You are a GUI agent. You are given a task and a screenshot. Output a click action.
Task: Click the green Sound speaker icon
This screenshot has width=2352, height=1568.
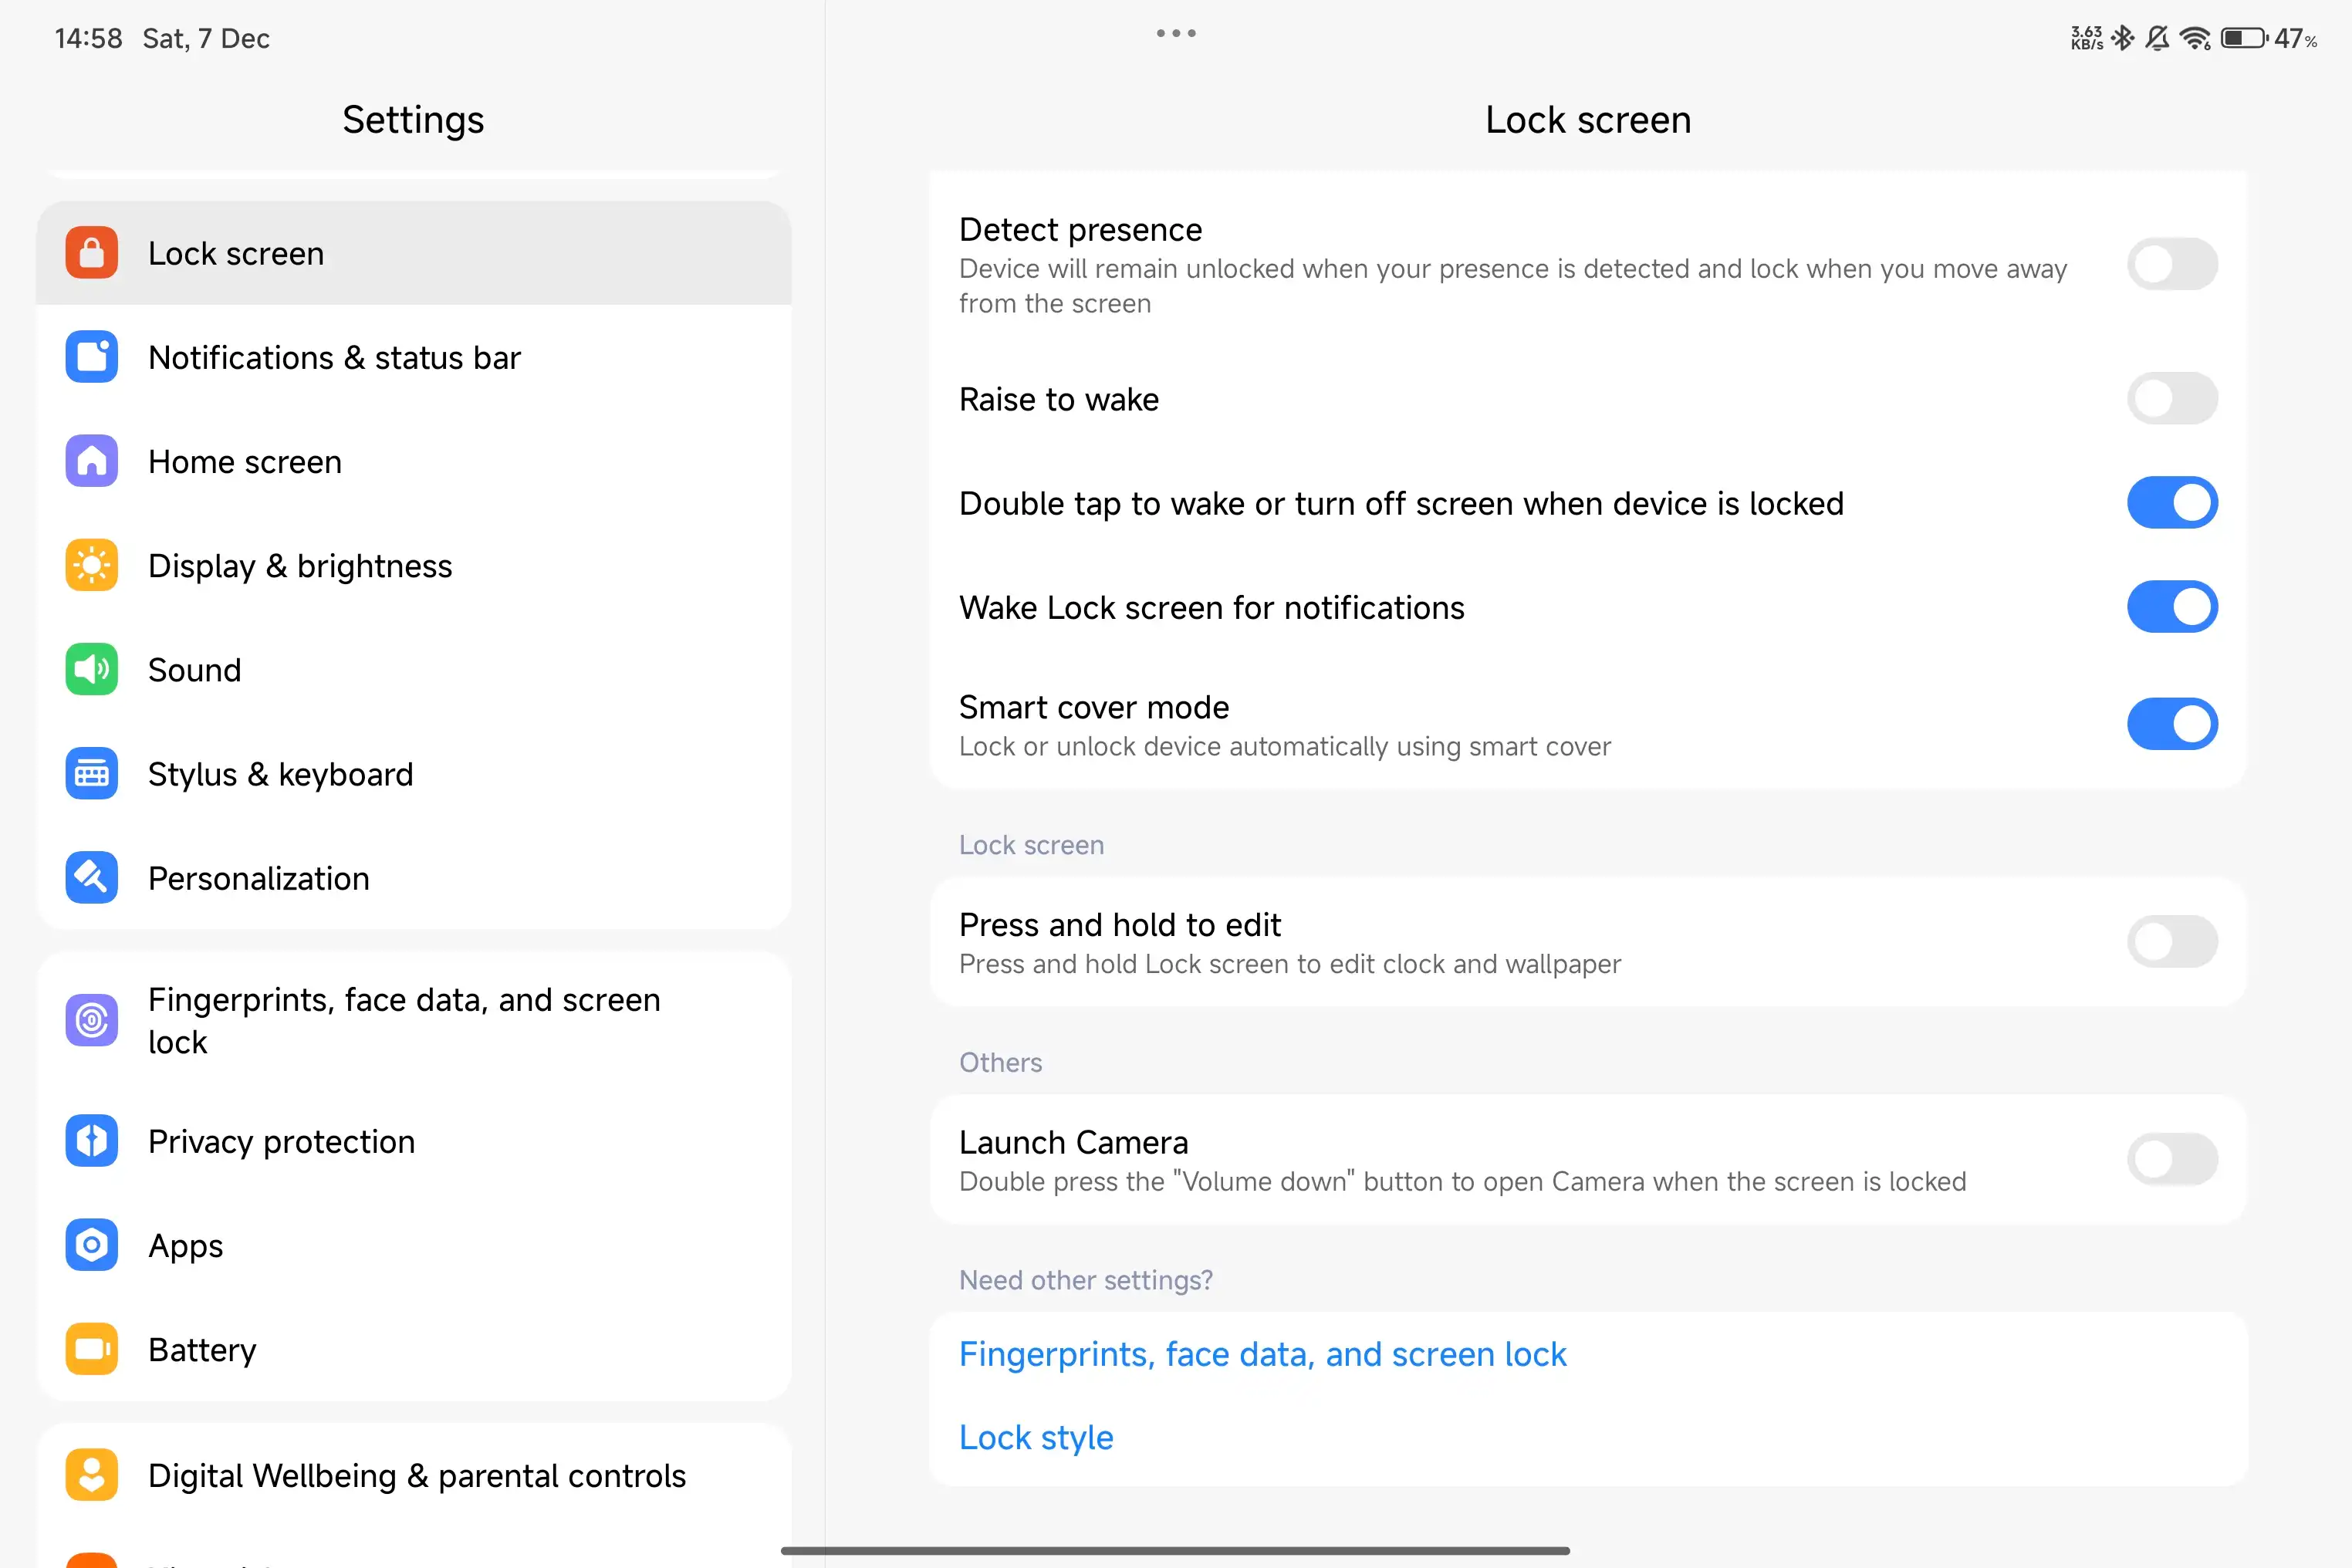tap(91, 669)
